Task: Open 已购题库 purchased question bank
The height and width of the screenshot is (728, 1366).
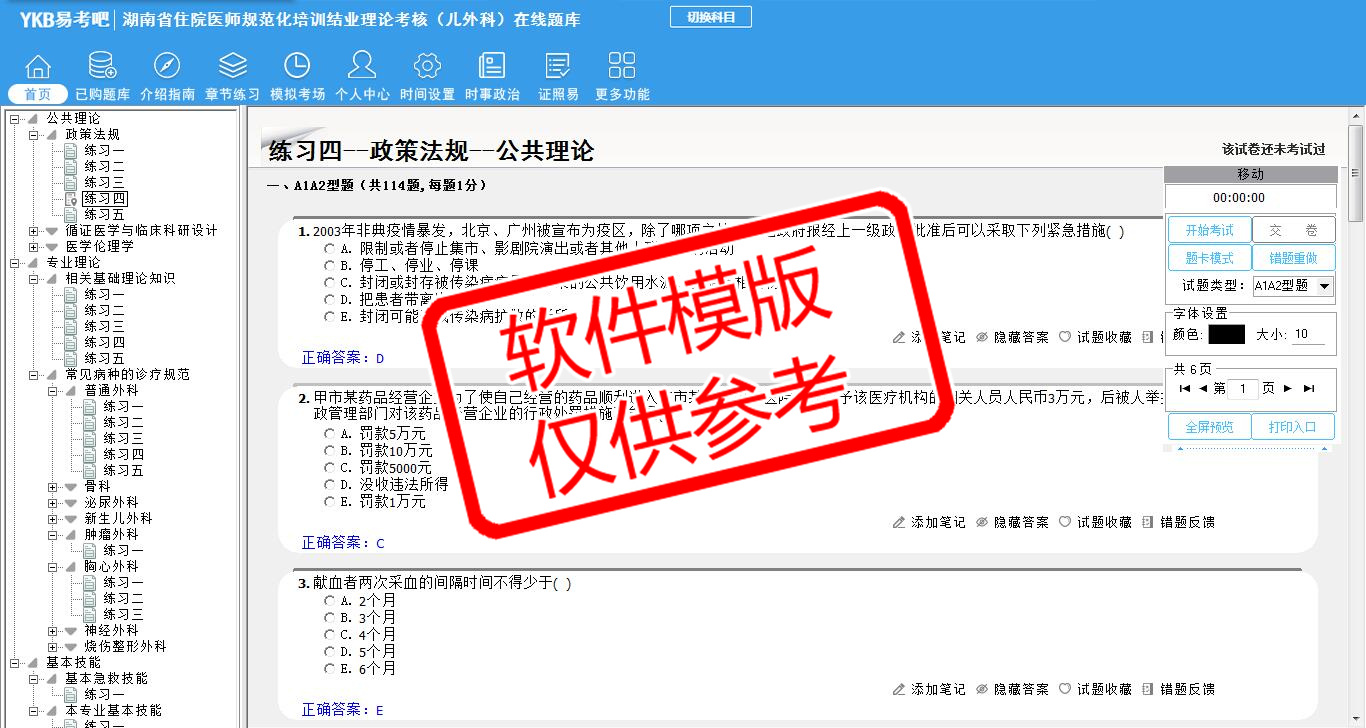Action: tap(102, 67)
